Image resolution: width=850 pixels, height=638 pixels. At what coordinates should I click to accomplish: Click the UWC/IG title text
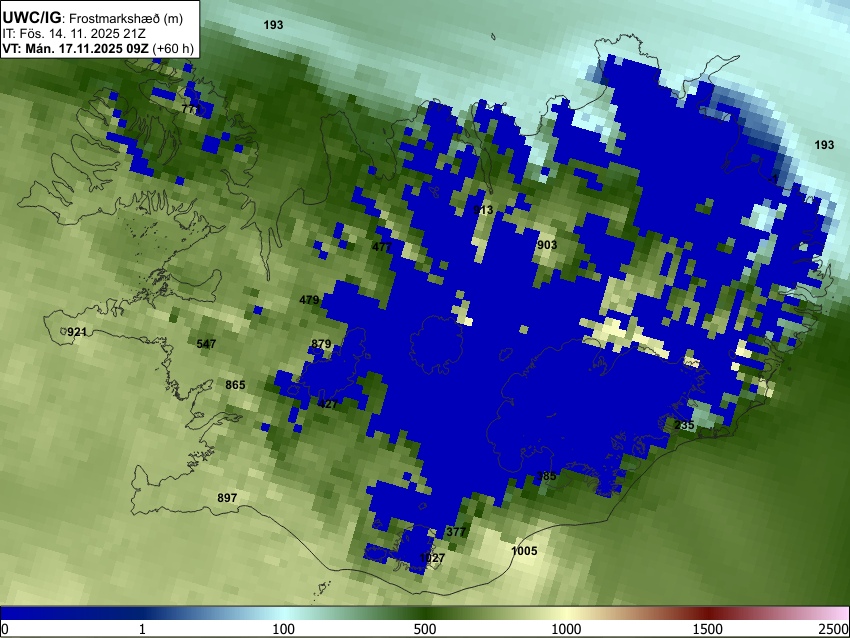click(x=31, y=17)
